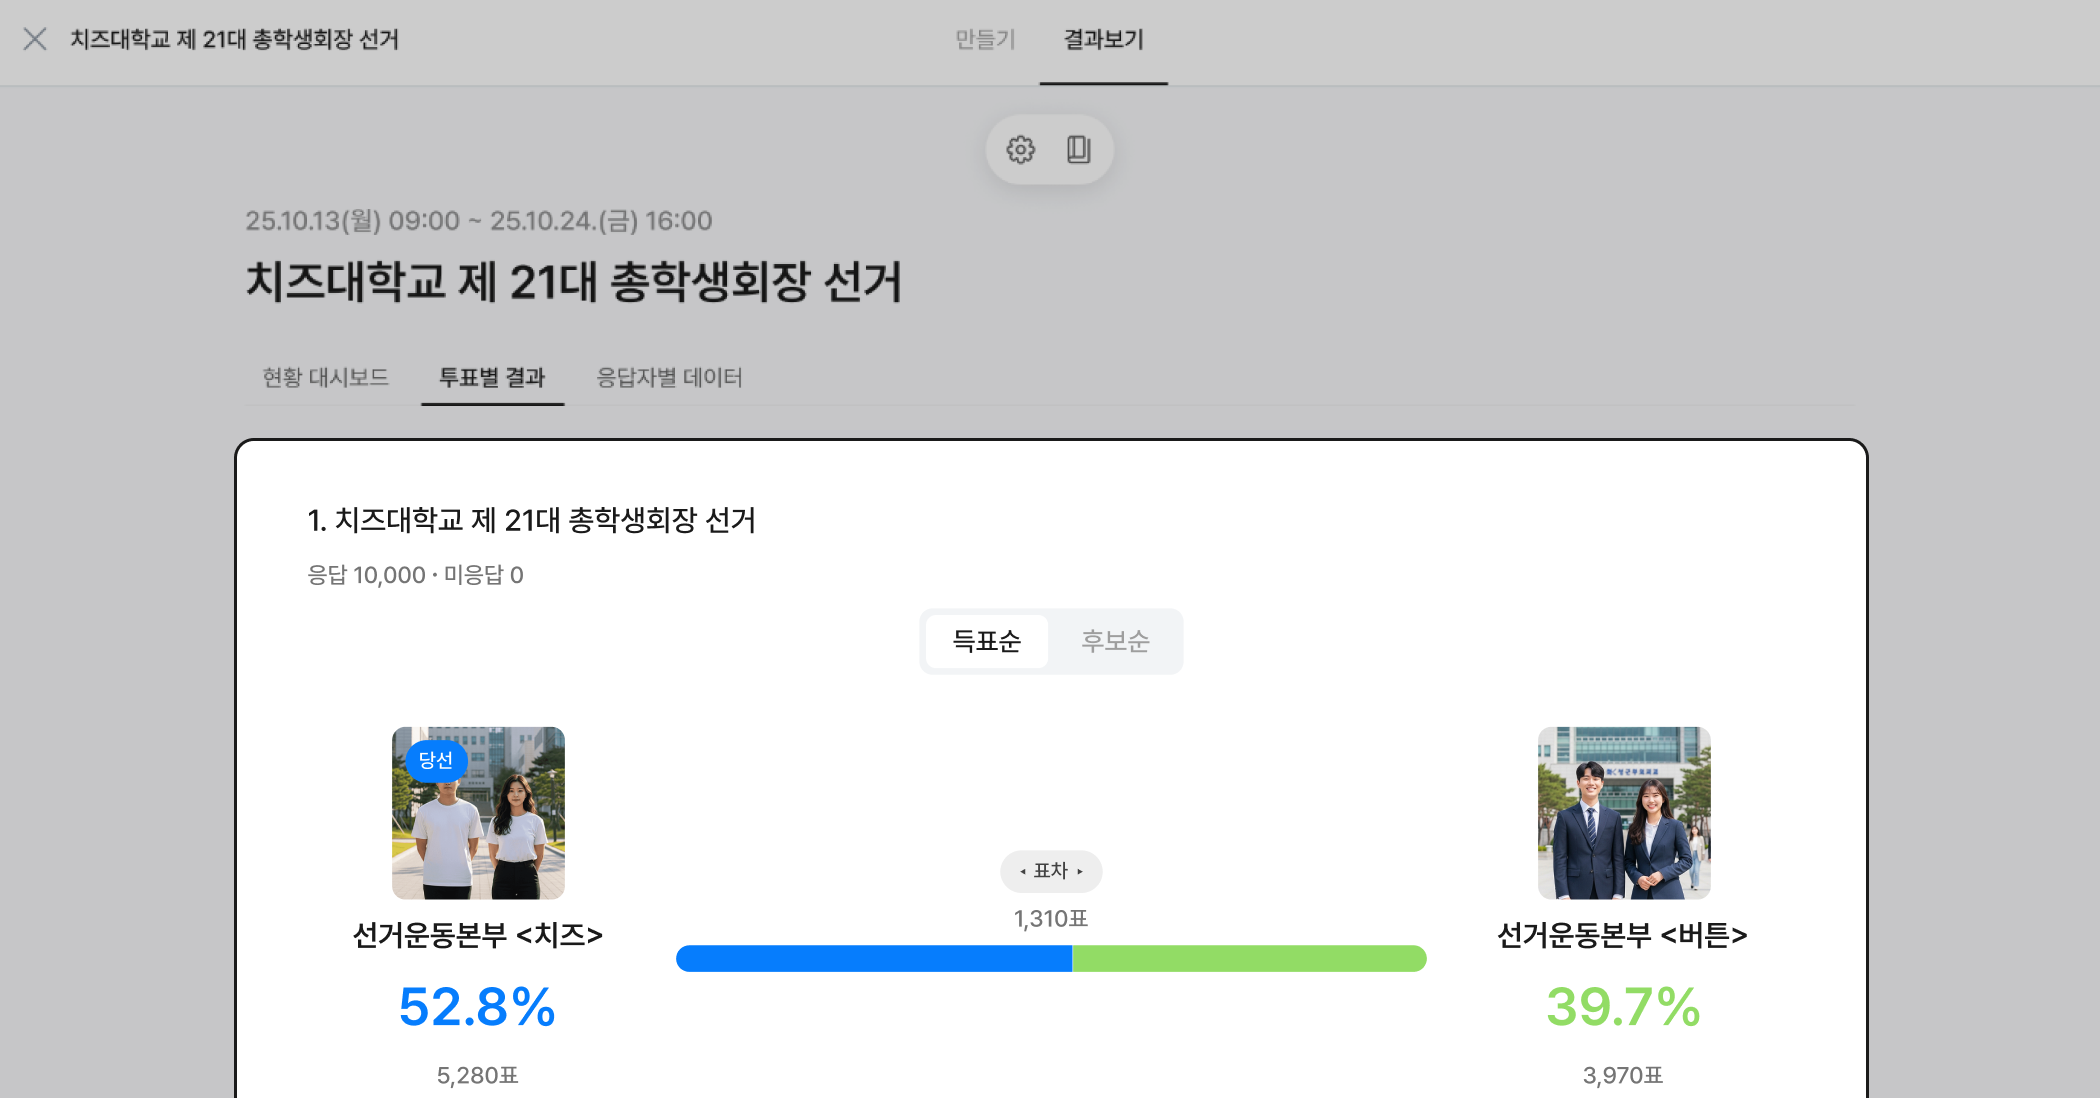2100x1098 pixels.
Task: Click the document copy icon beside the gear
Action: pos(1078,150)
